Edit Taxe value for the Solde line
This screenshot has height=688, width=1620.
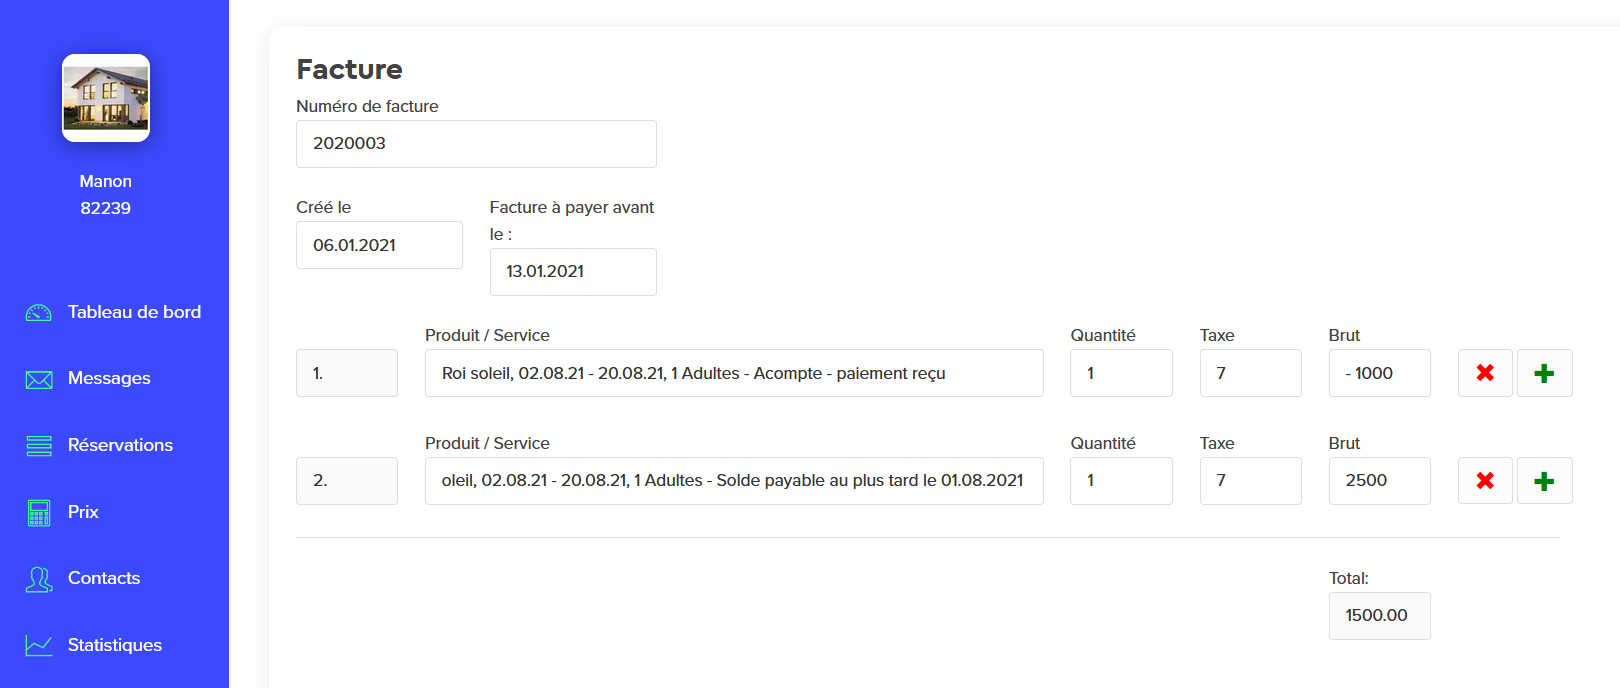[x=1251, y=481]
